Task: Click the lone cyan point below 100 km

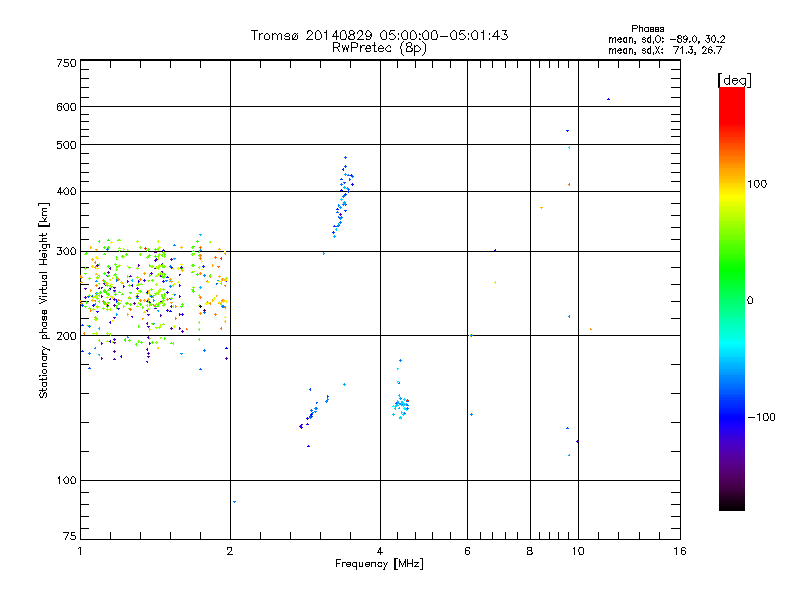Action: 234,502
